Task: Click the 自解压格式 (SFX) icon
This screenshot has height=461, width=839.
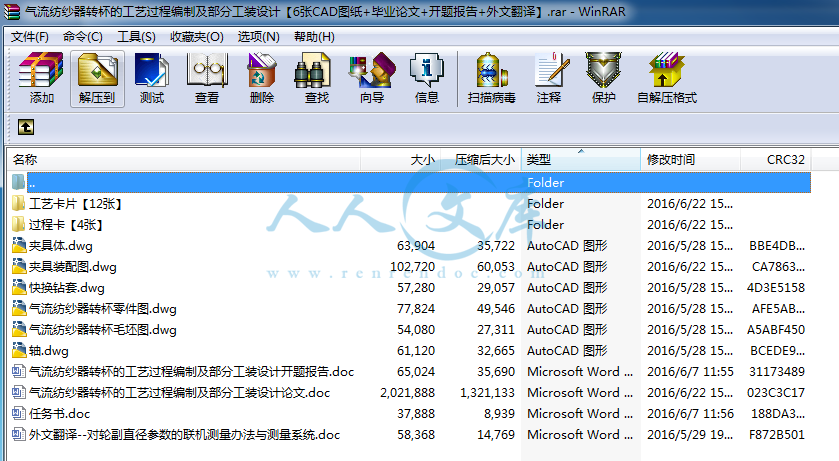Action: tap(667, 70)
